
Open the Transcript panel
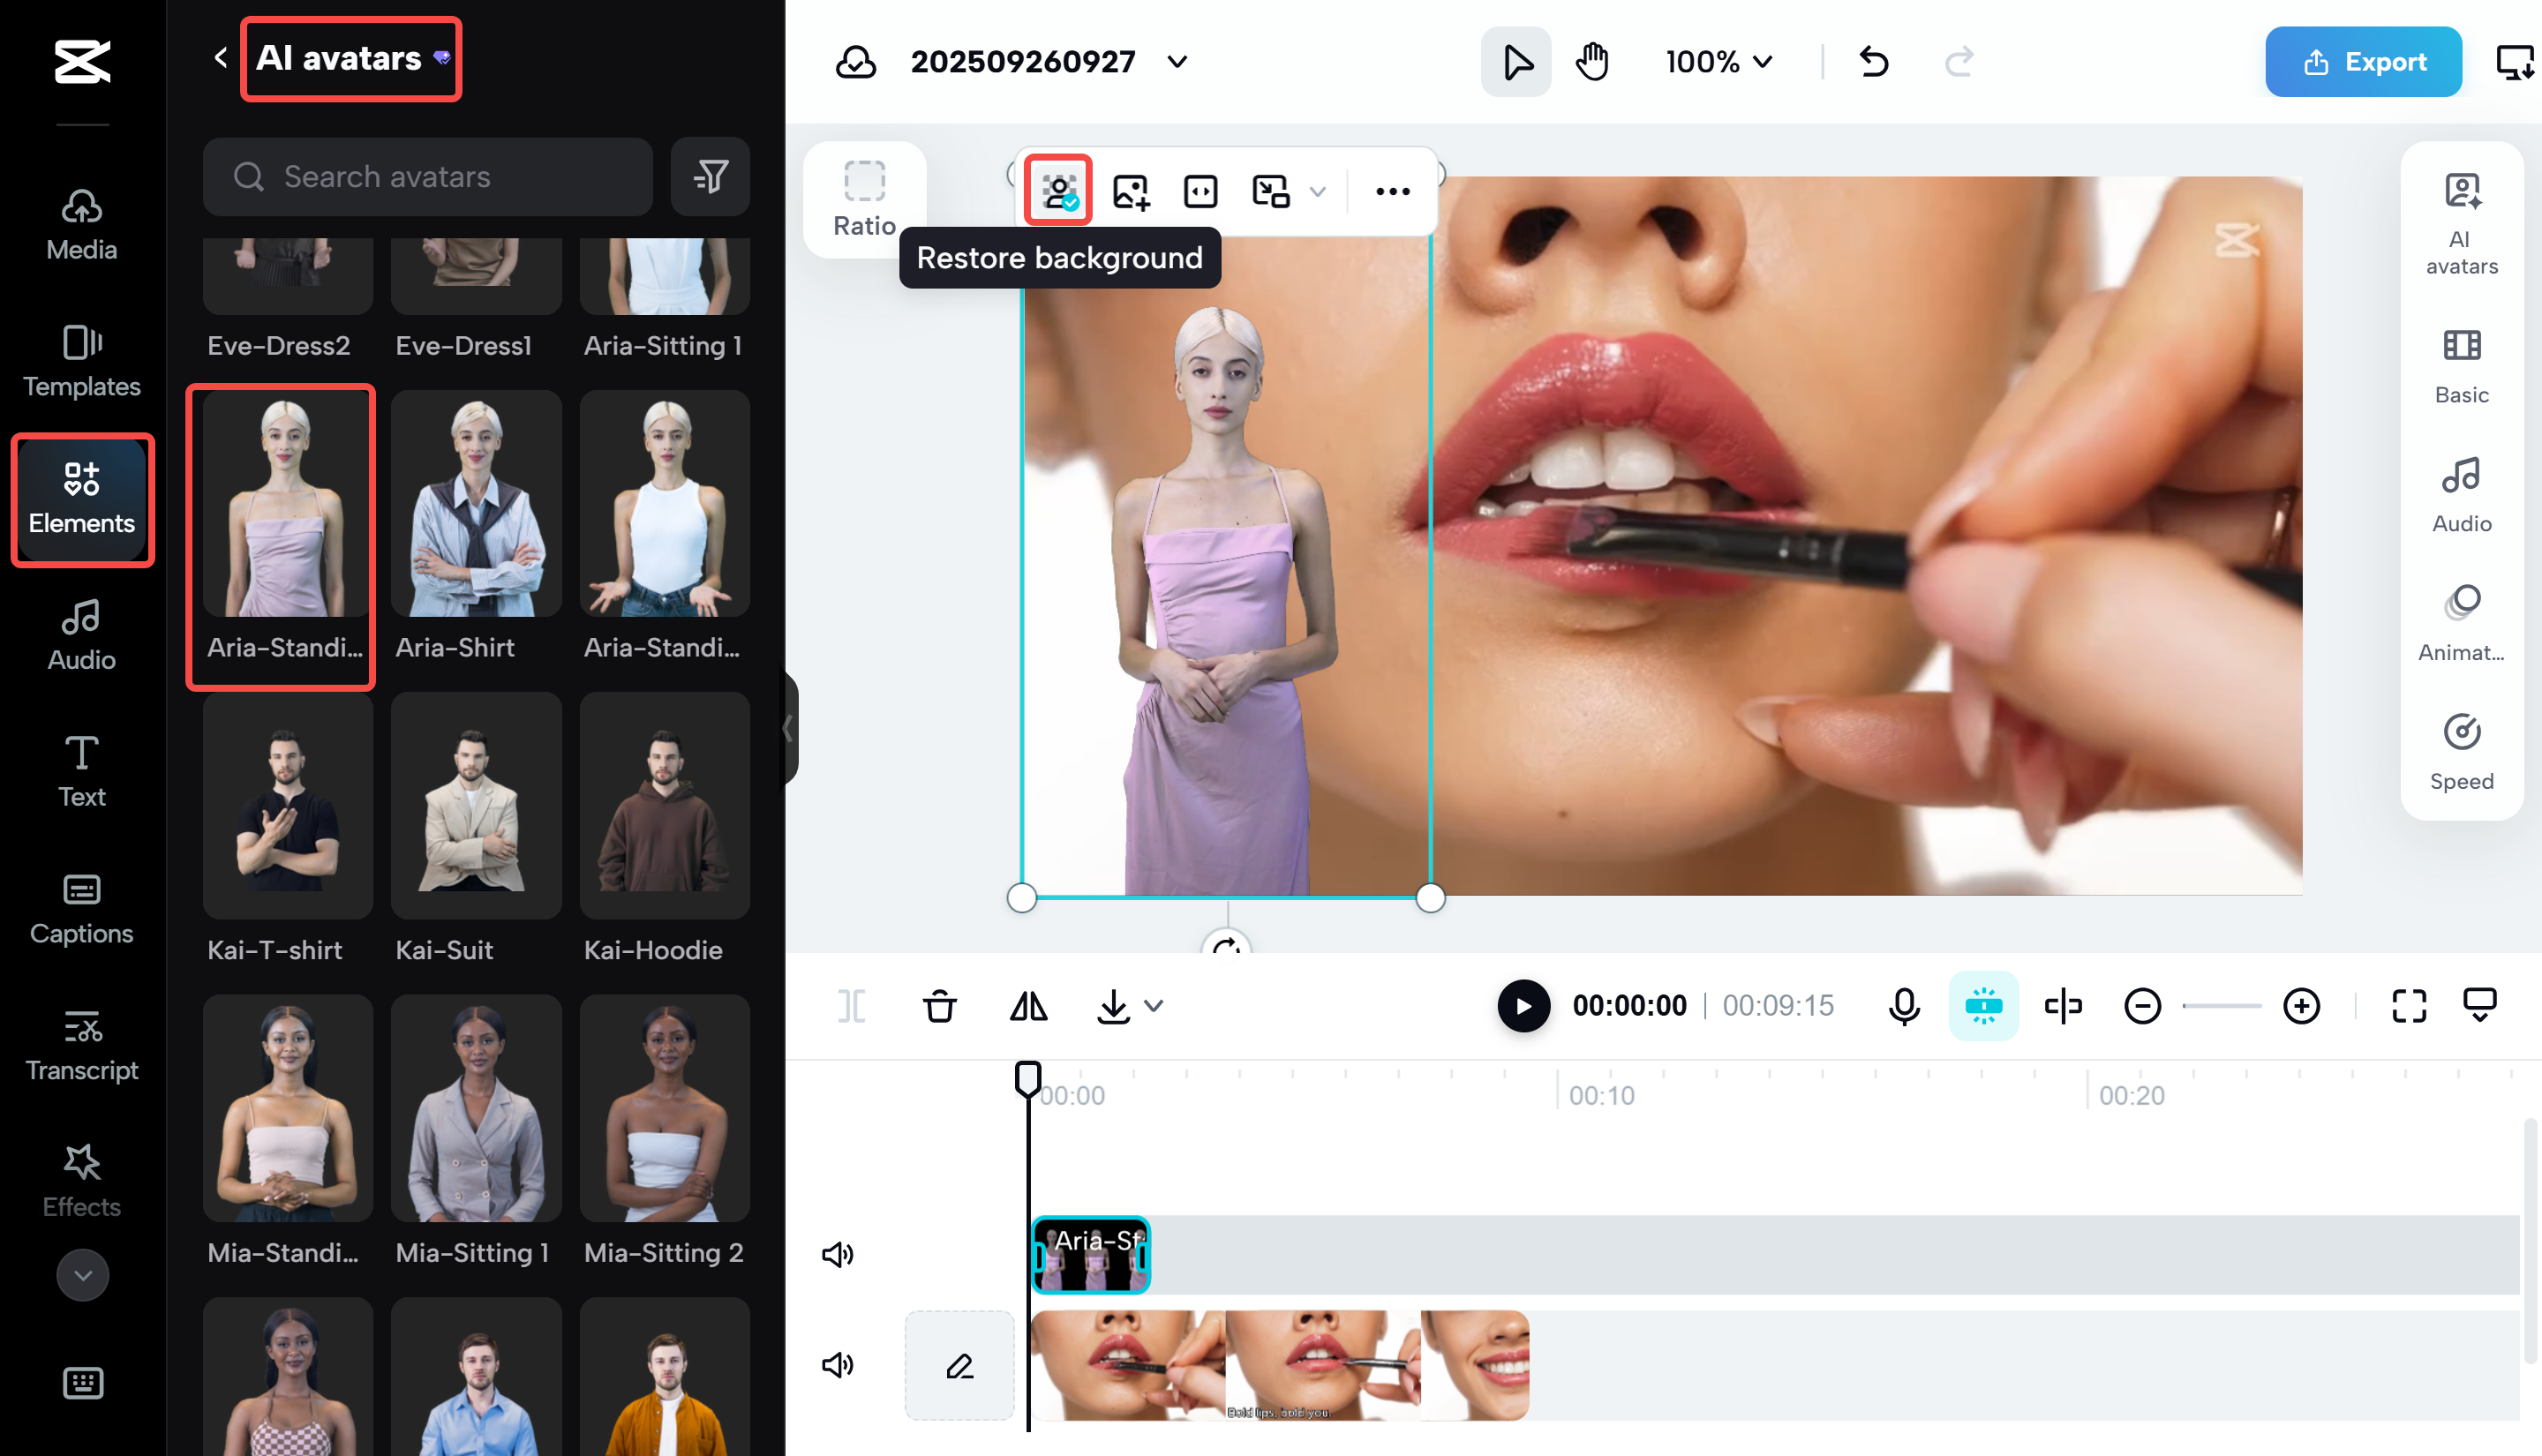click(82, 1046)
